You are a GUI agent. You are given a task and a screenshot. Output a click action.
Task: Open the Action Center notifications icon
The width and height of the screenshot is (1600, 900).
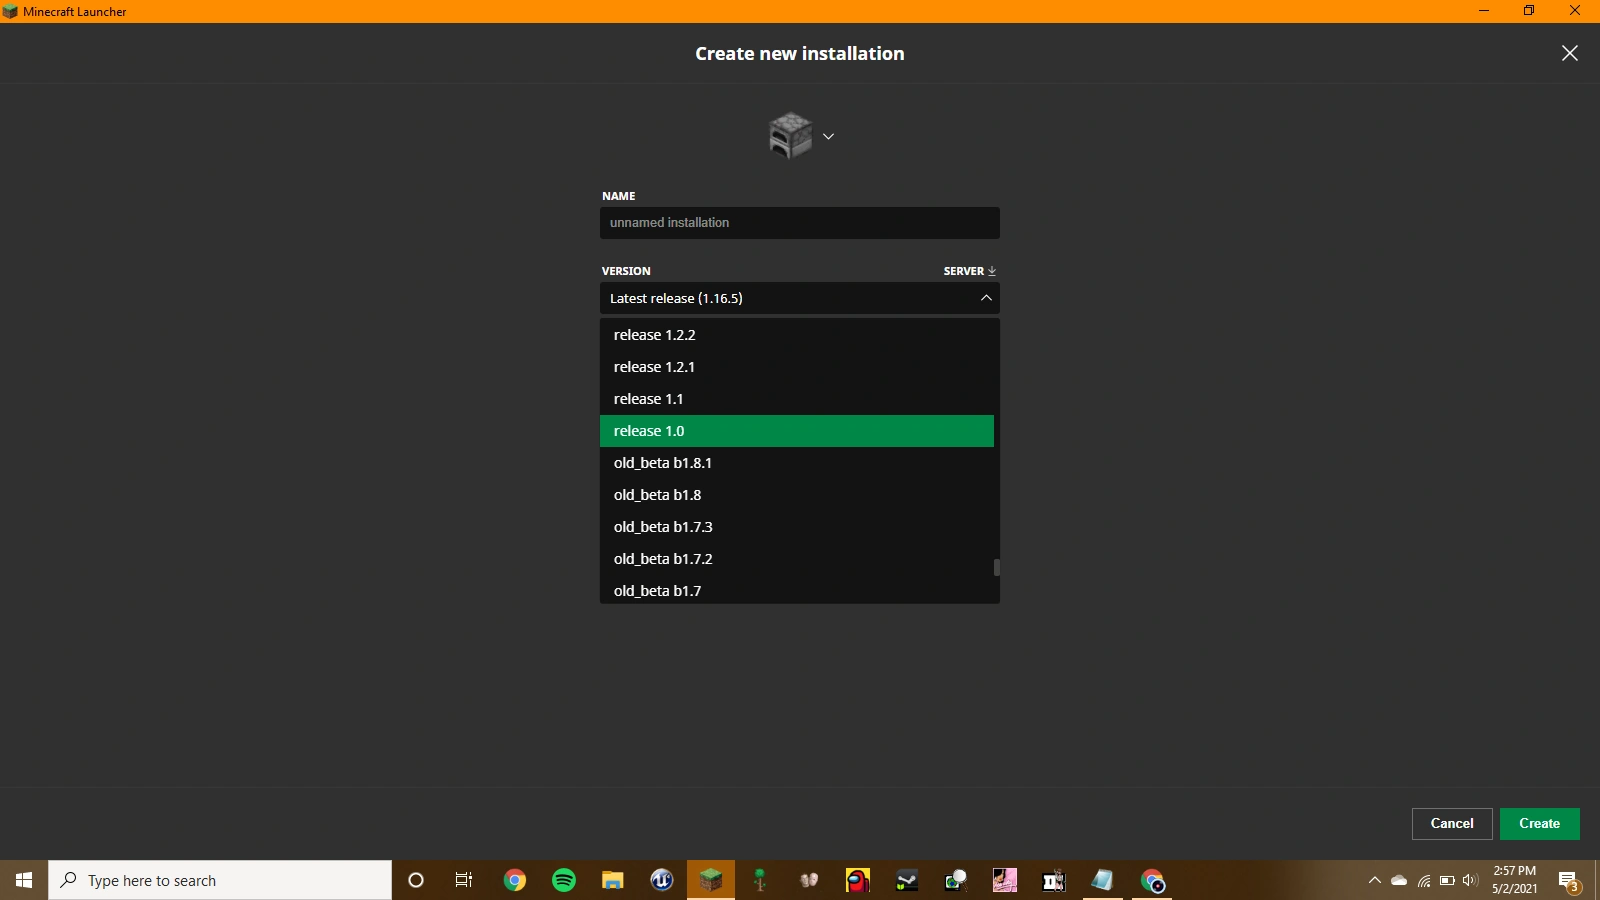(1570, 880)
